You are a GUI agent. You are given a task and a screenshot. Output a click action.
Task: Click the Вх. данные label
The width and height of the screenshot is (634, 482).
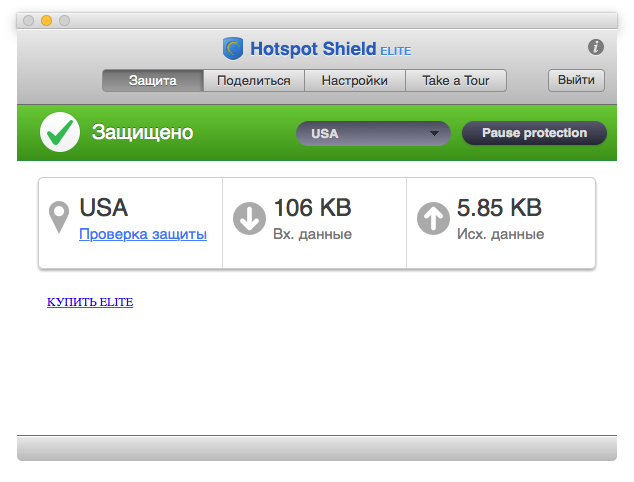click(313, 234)
